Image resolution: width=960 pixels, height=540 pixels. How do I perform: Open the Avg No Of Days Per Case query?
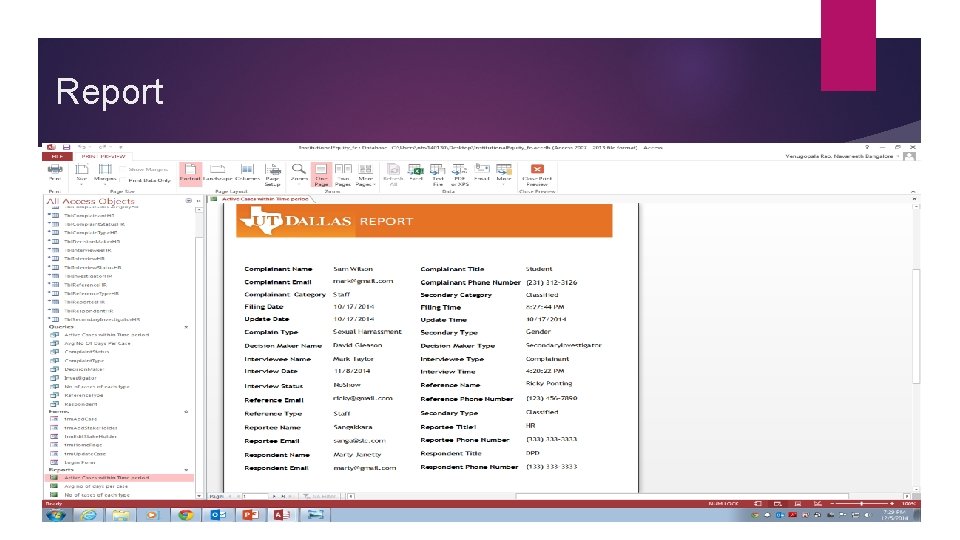pyautogui.click(x=97, y=343)
